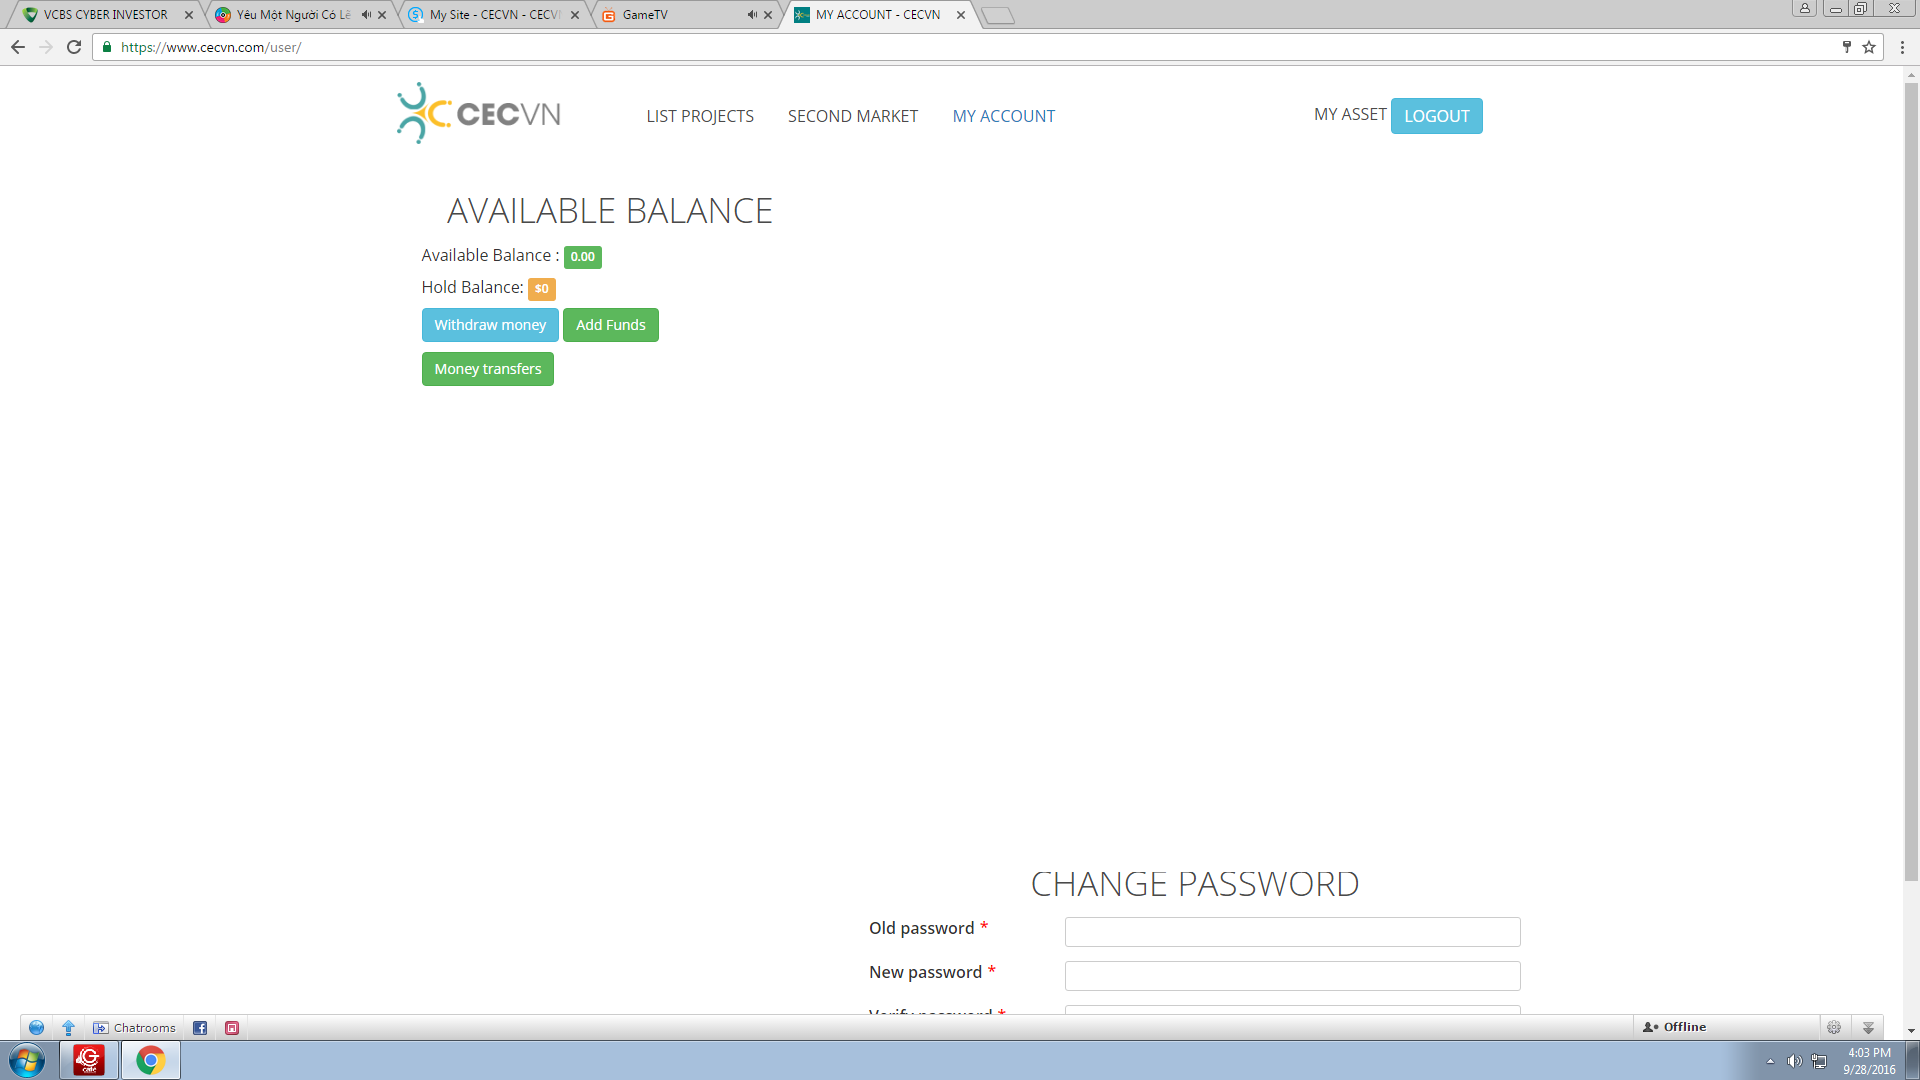Toggle Offline chat status

coord(1675,1027)
